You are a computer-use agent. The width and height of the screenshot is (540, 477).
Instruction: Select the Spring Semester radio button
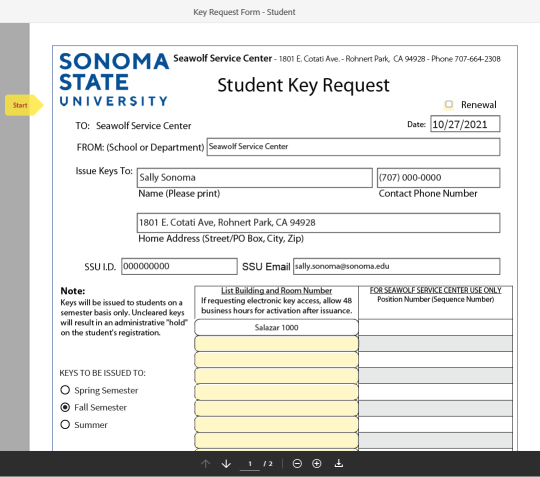(65, 390)
